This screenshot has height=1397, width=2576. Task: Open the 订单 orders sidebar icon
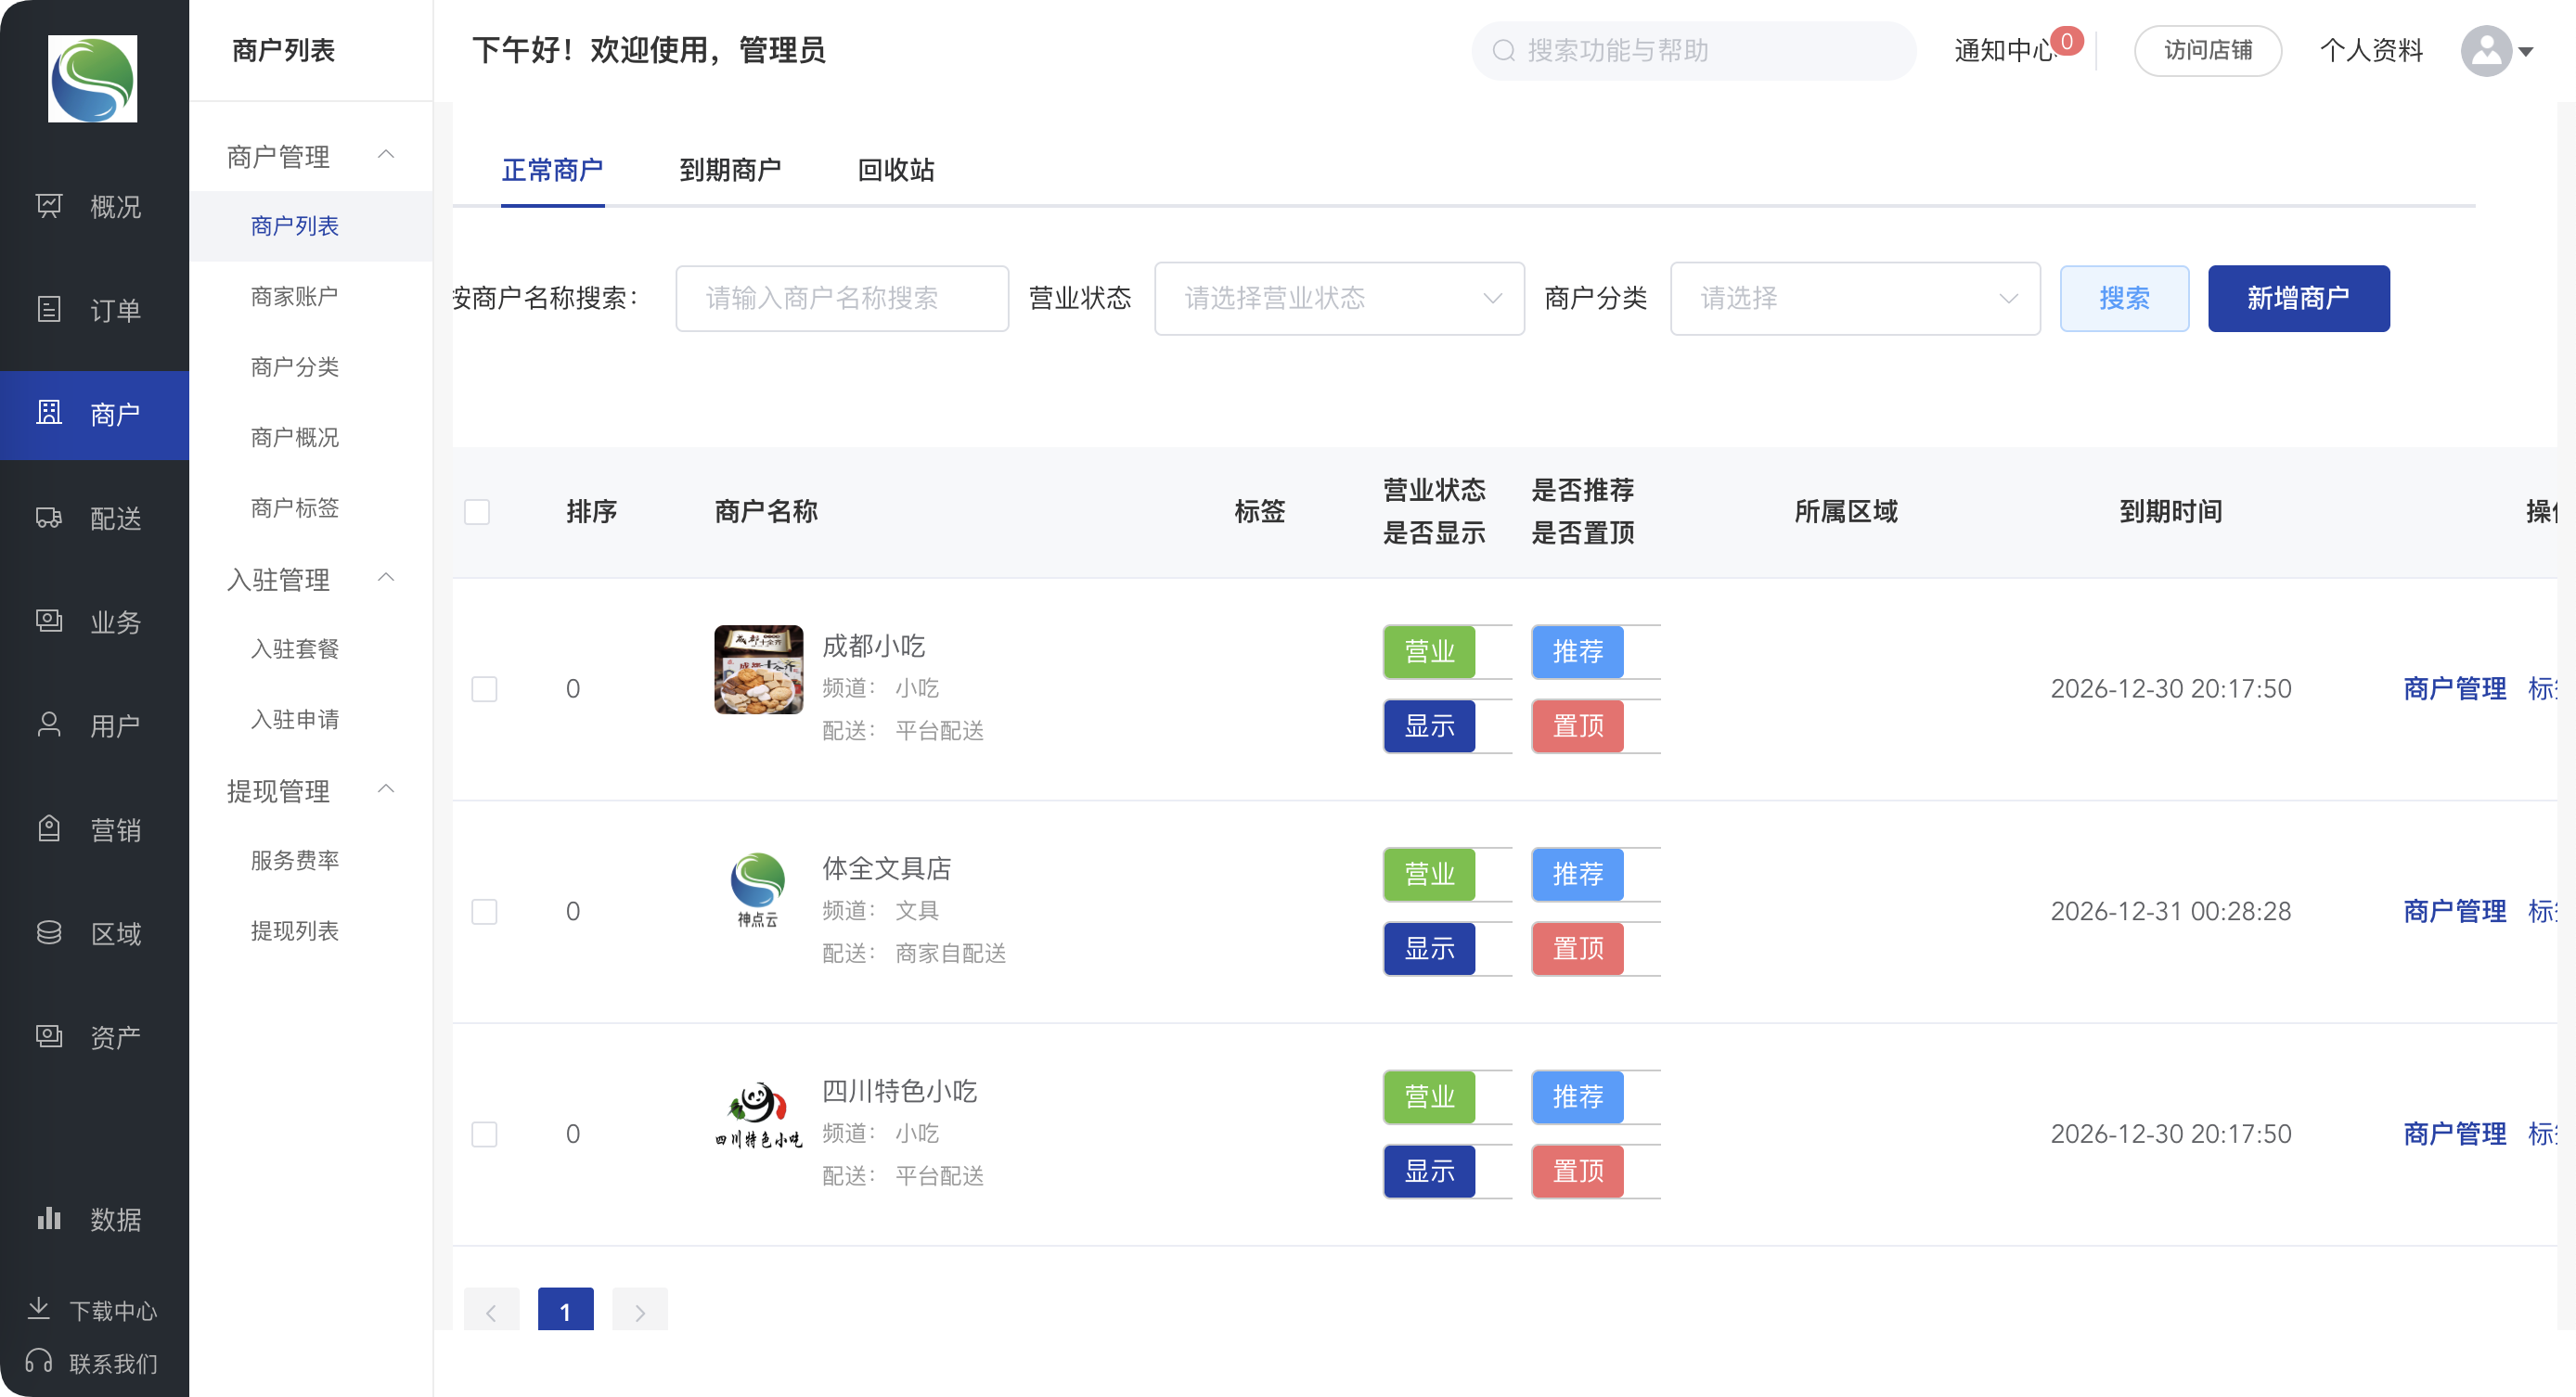click(49, 309)
